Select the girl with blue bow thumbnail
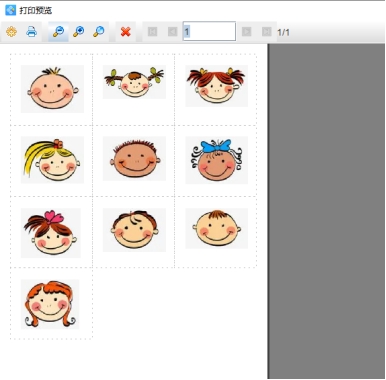 [217, 160]
